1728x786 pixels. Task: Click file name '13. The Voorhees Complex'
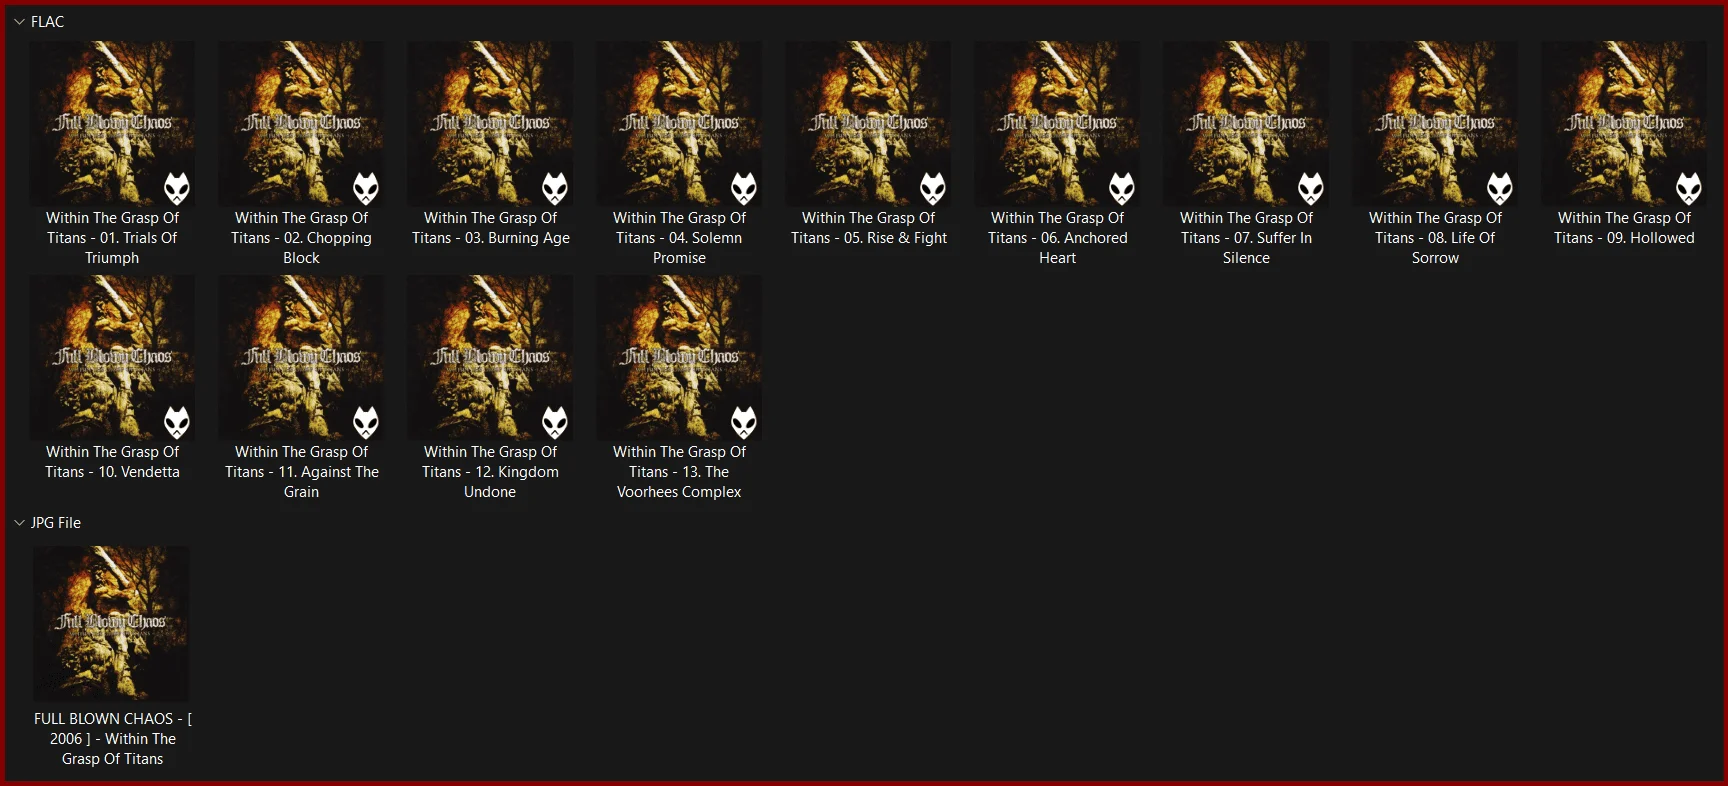coord(679,472)
